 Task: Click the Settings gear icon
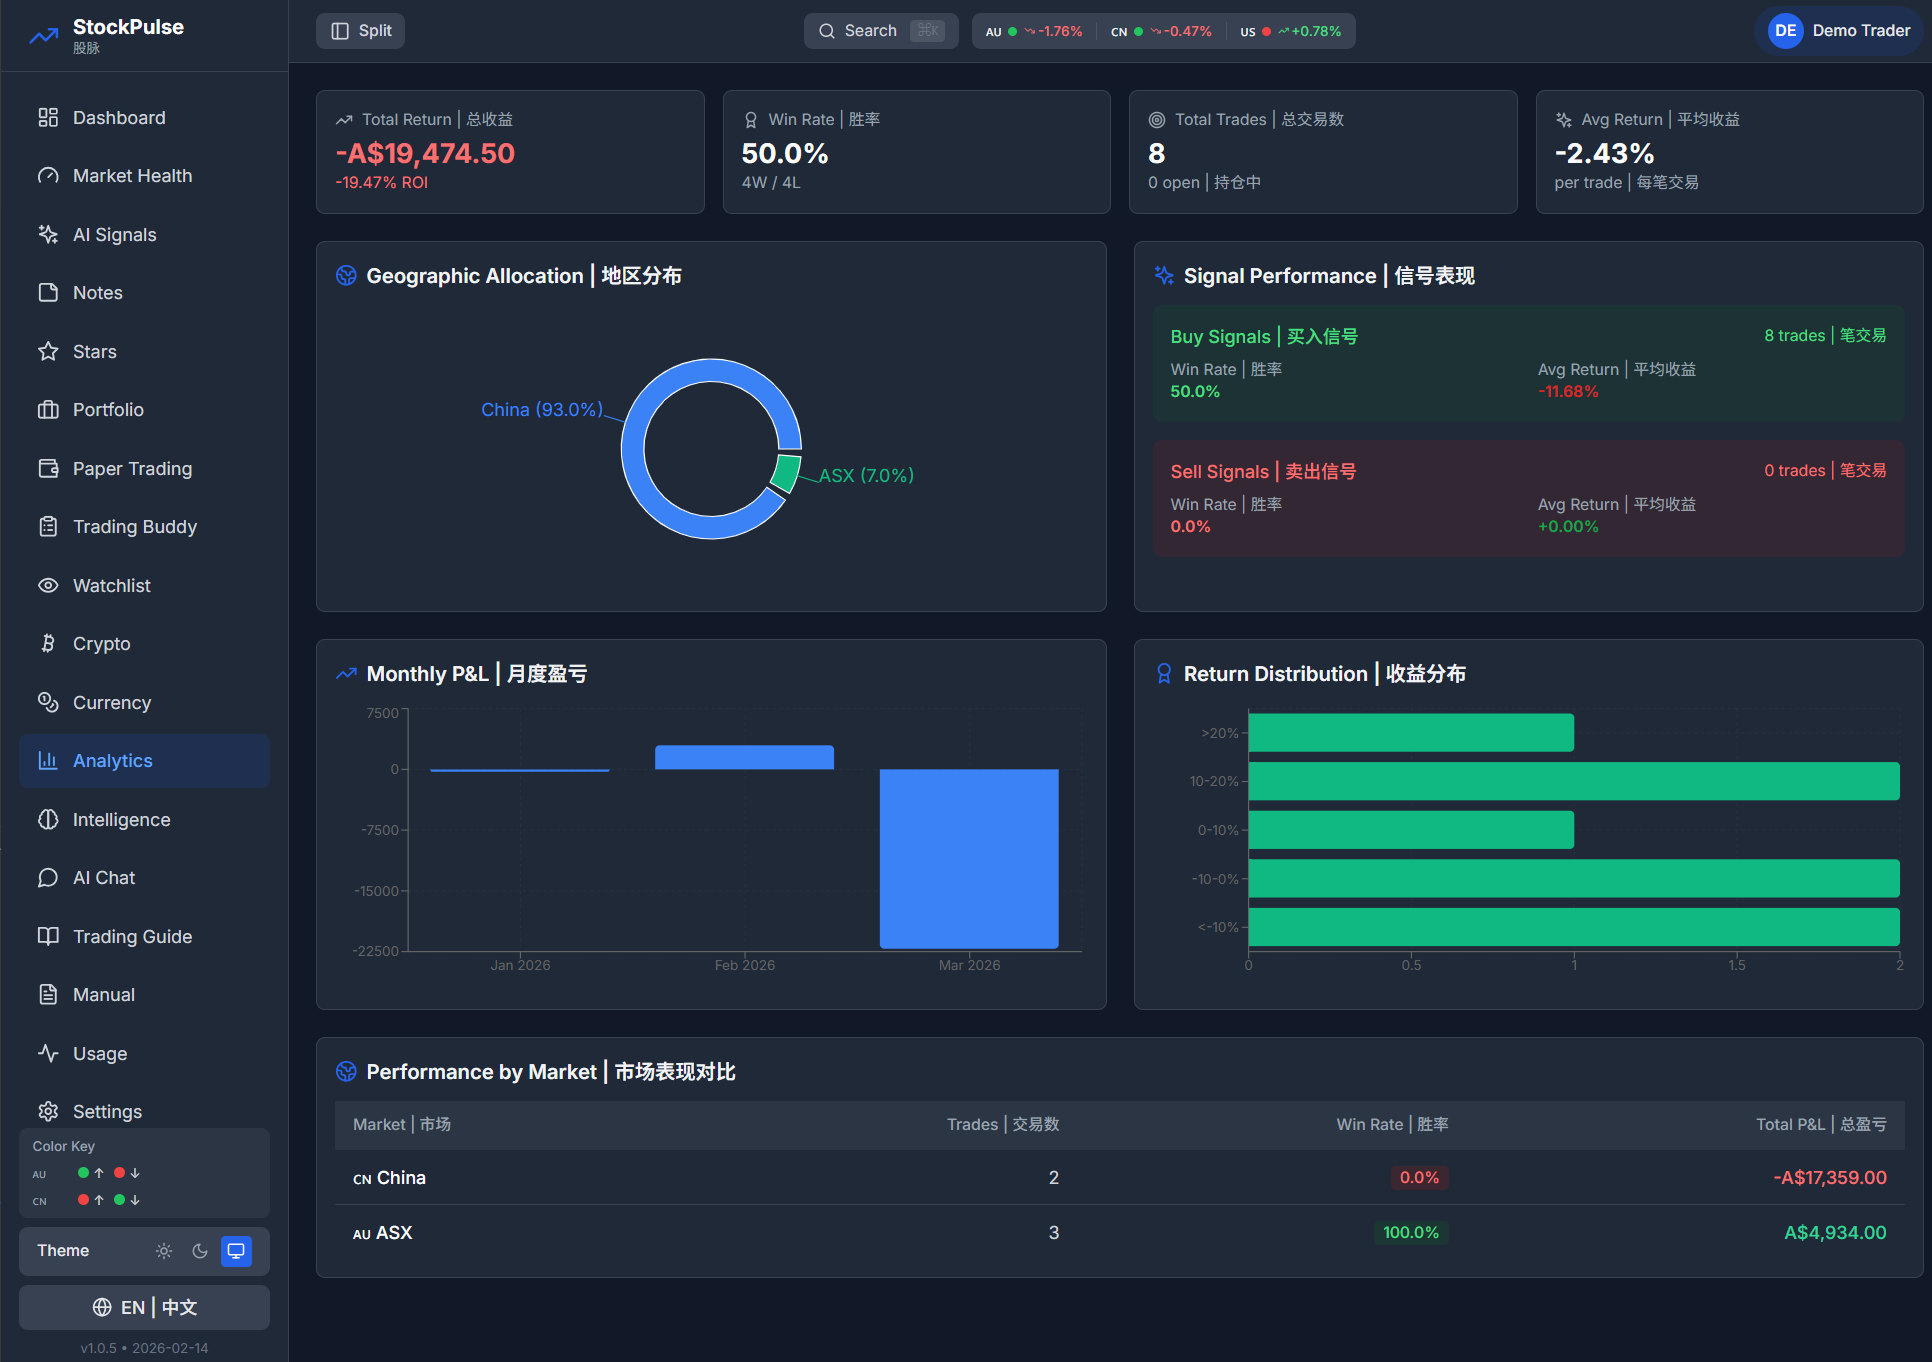[x=48, y=1112]
